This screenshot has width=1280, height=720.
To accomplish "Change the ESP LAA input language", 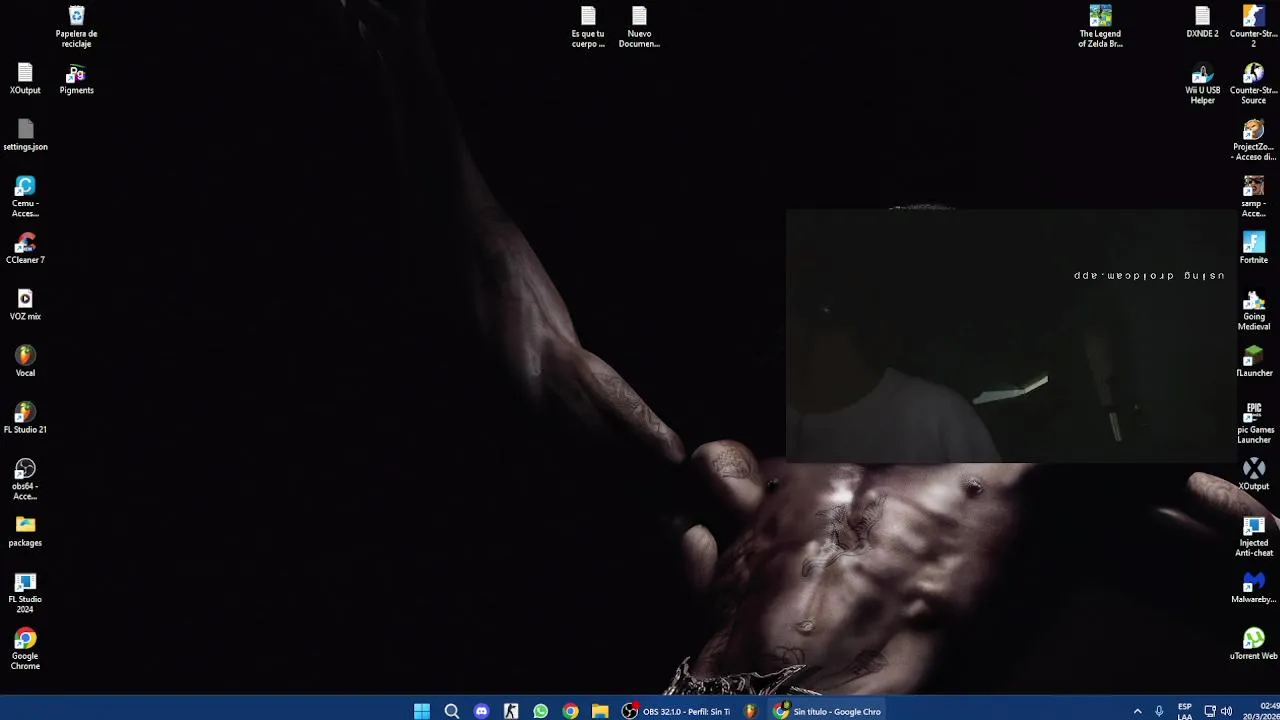I will click(x=1185, y=711).
